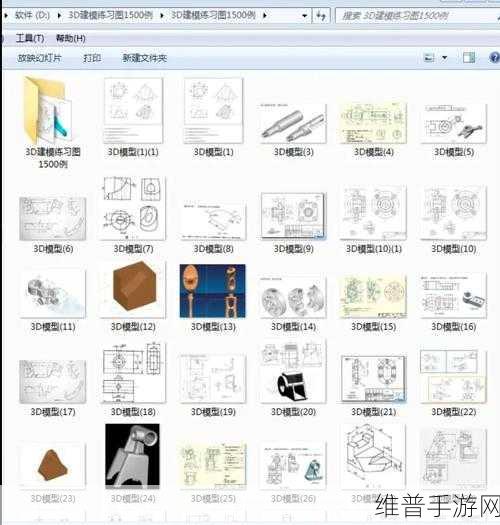The width and height of the screenshot is (500, 525).
Task: Expand arrow after 软件 (D:)
Action: point(59,15)
